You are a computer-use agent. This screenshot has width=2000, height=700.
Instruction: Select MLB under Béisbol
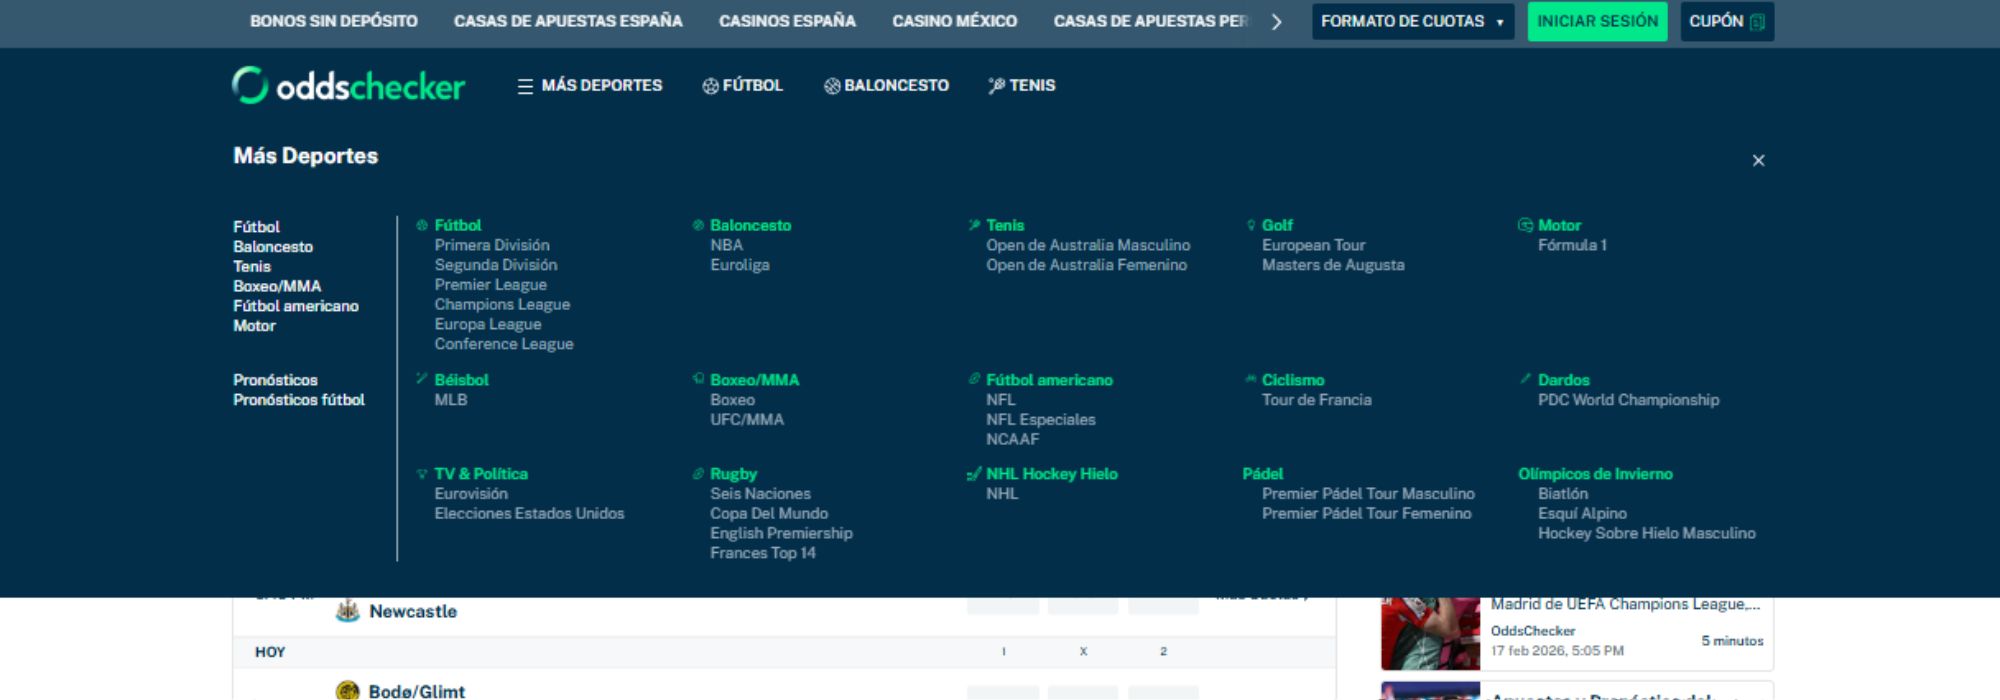tap(451, 400)
